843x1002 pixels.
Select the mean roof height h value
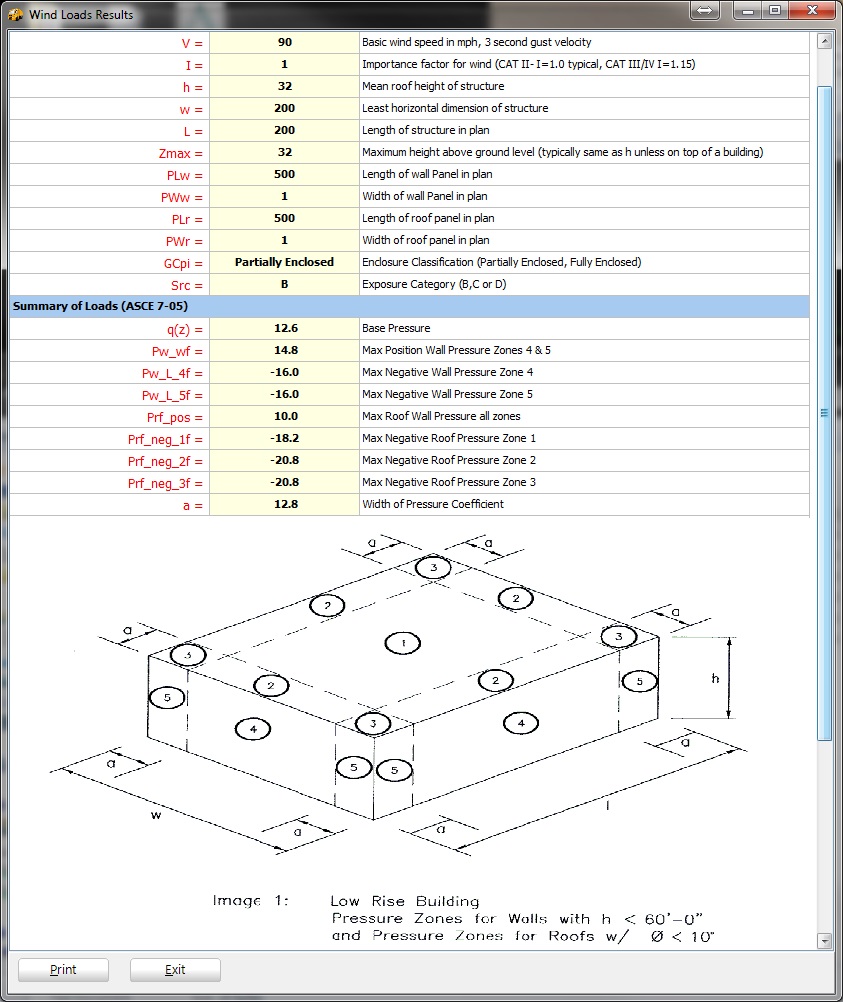click(284, 86)
